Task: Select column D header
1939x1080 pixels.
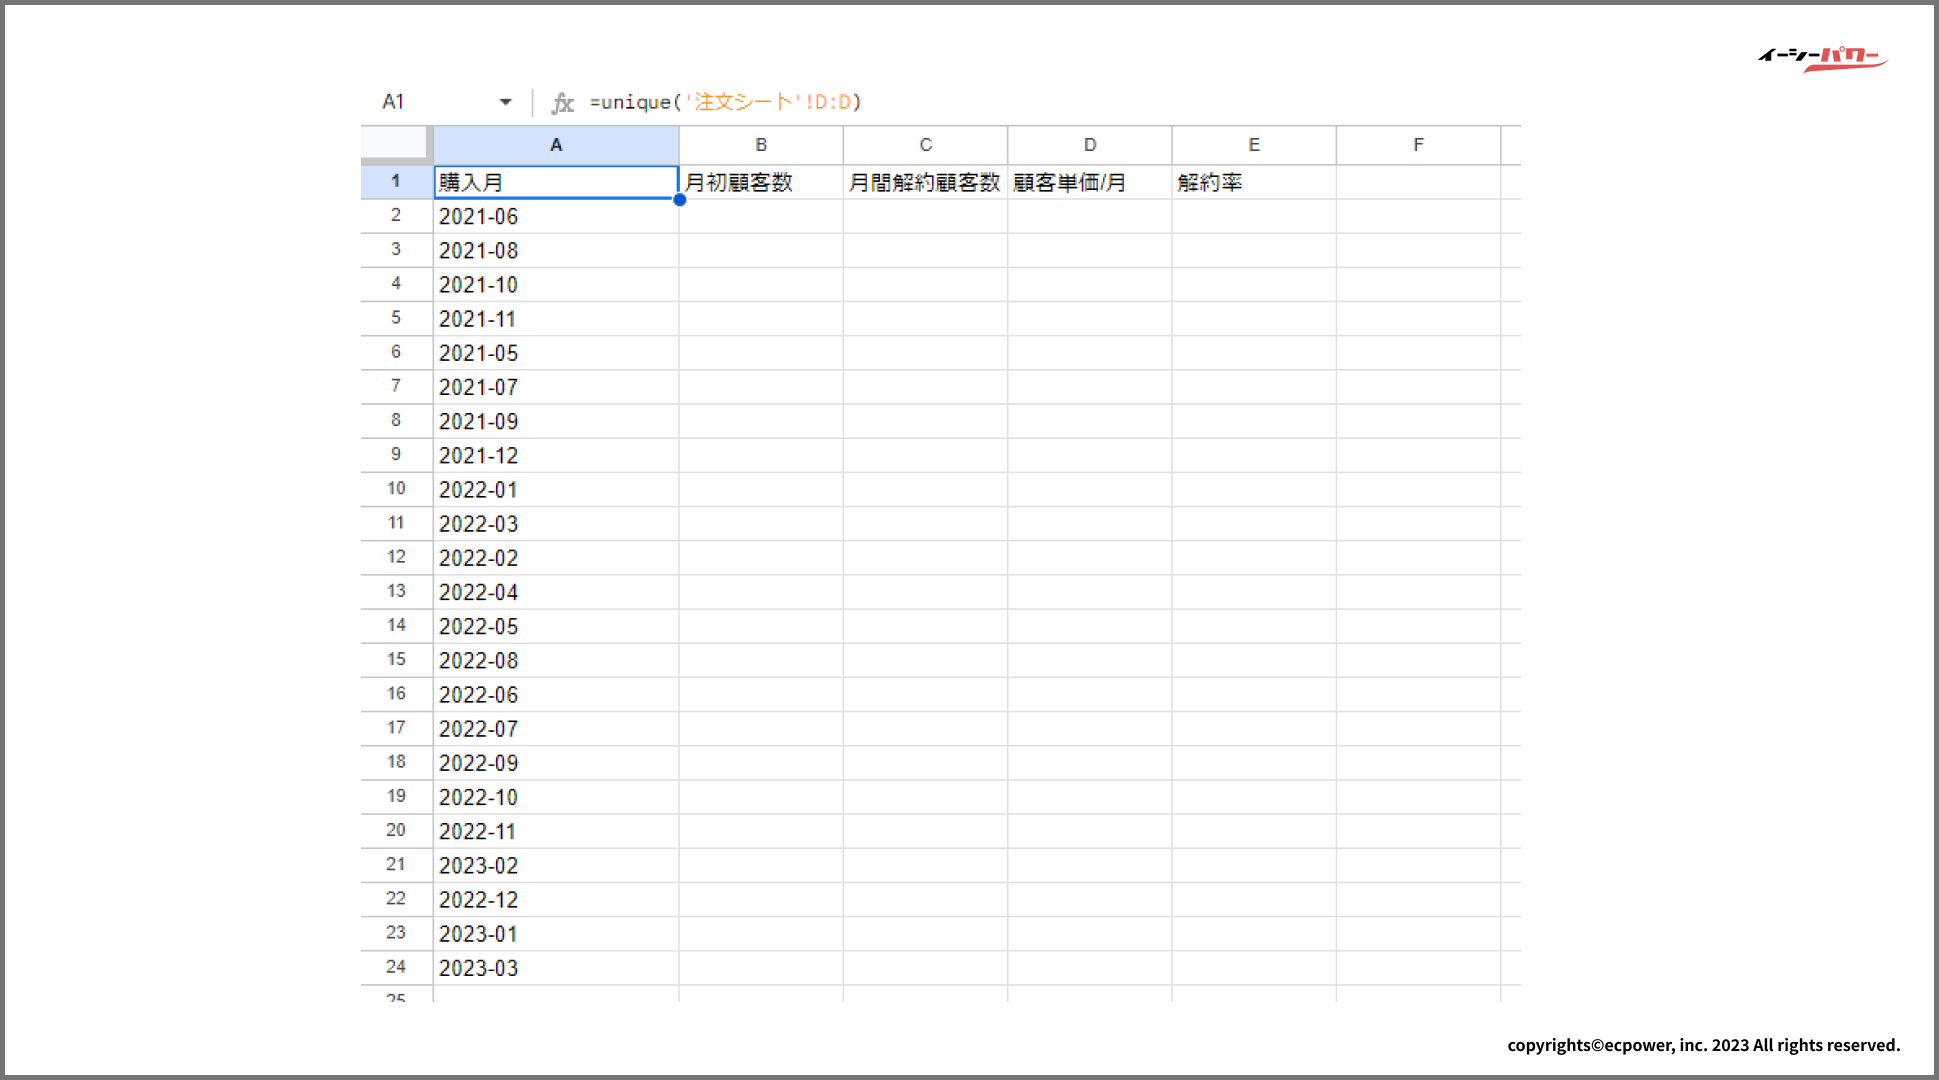Action: coord(1090,145)
